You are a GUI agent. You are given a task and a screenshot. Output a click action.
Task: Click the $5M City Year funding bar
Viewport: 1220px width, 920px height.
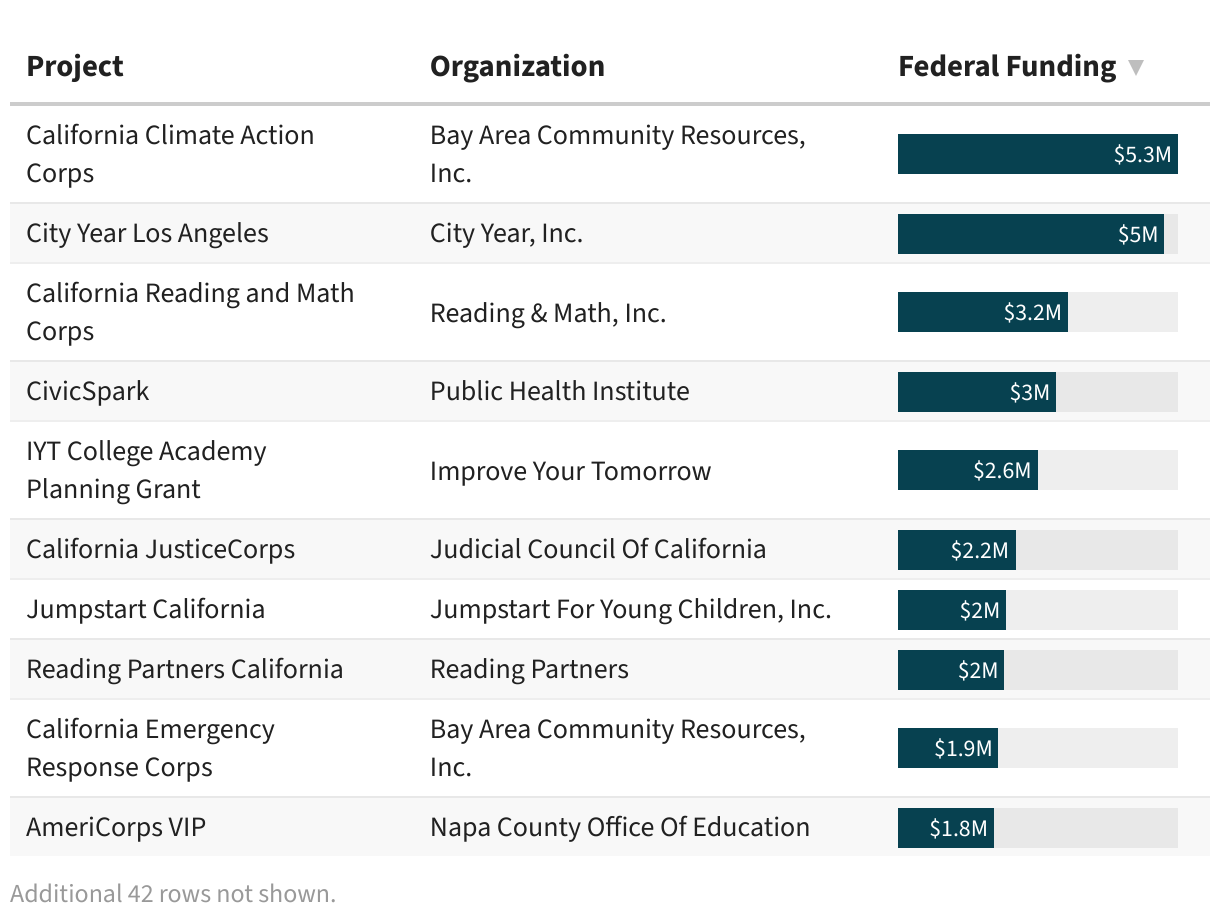1030,234
